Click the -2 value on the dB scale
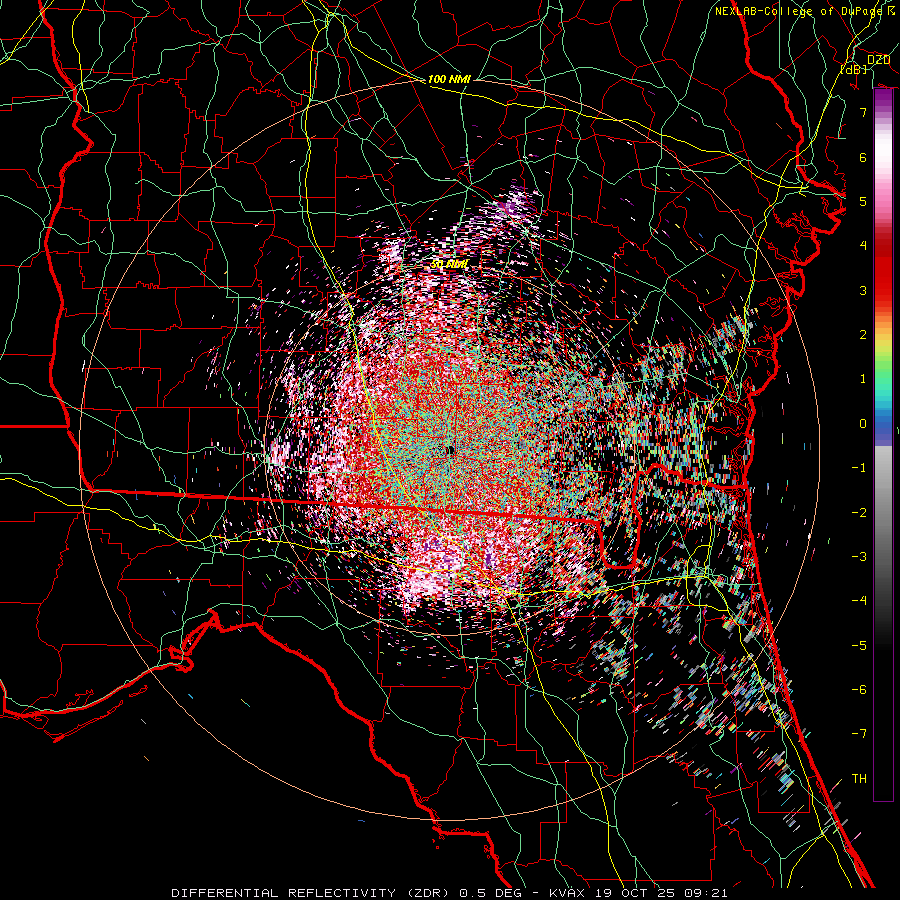 pos(859,512)
